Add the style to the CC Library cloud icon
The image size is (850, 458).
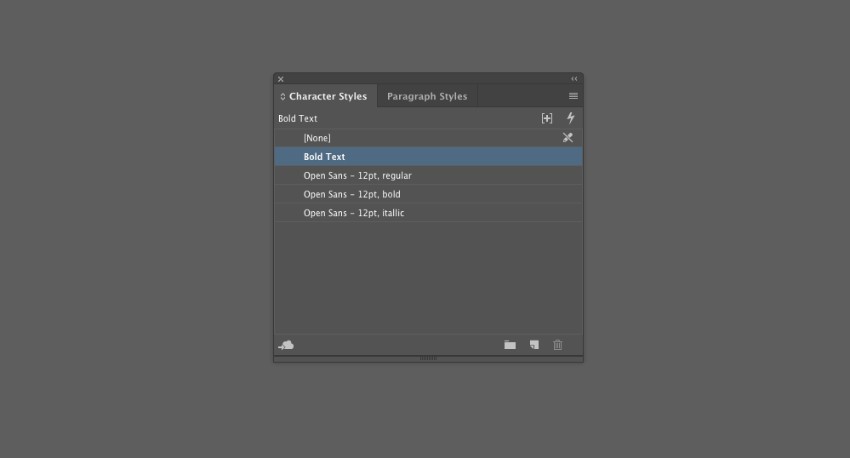click(286, 345)
